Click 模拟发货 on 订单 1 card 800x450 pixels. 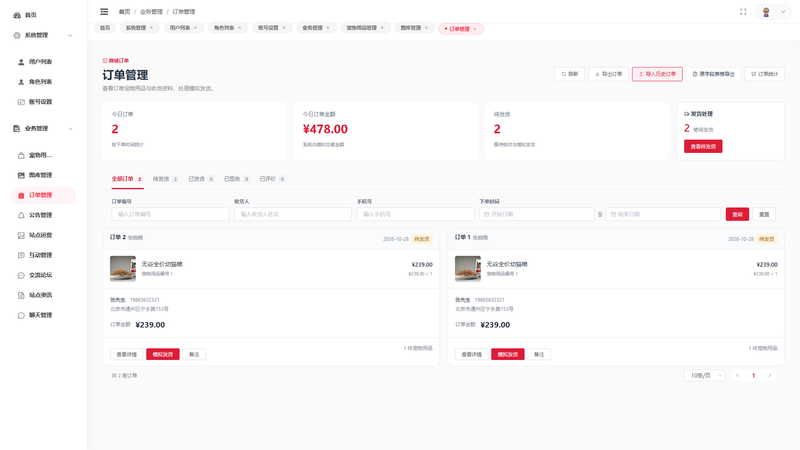tap(508, 355)
